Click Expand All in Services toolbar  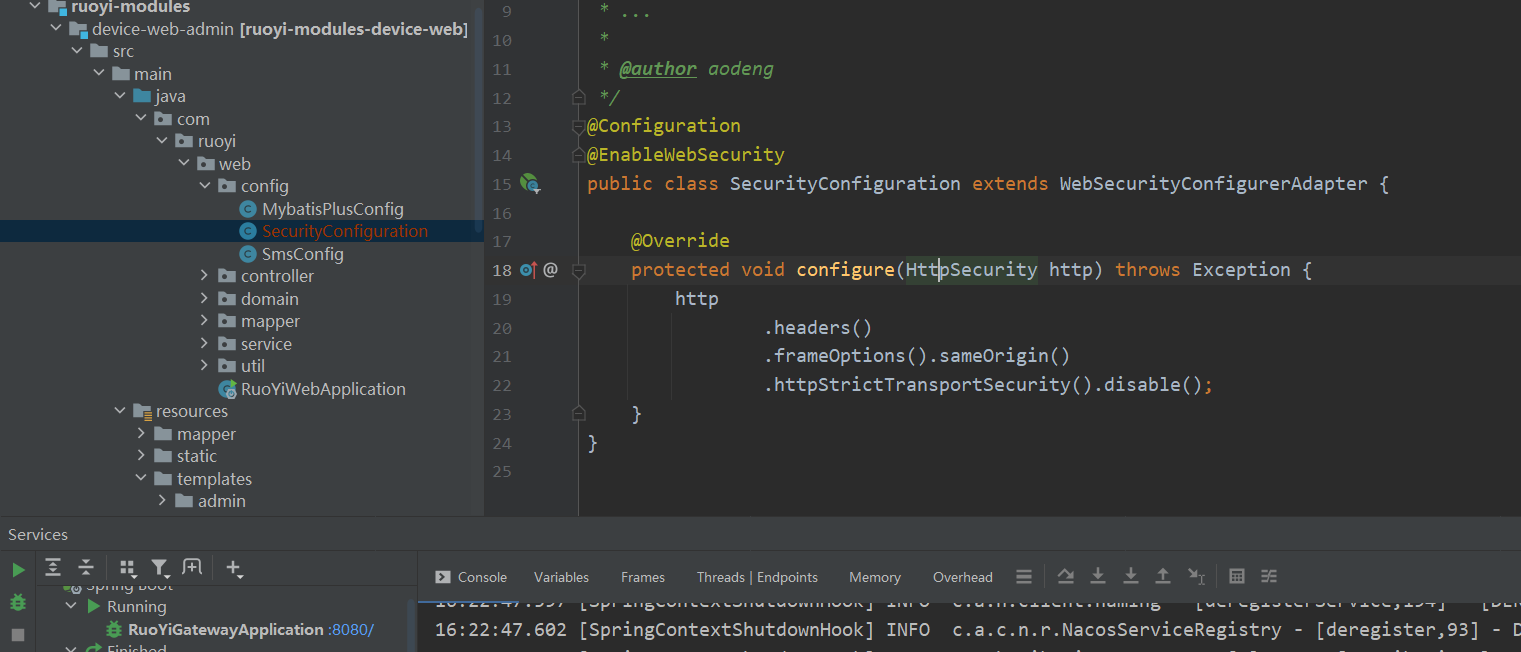click(x=53, y=568)
